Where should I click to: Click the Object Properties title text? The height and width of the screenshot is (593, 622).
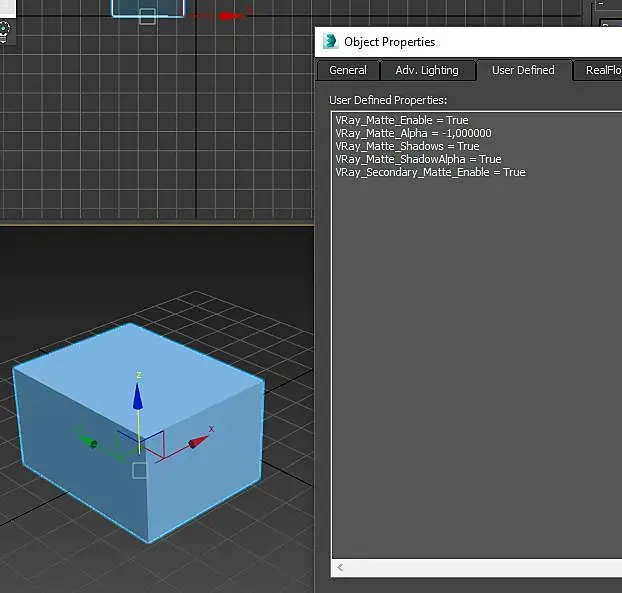click(x=390, y=42)
